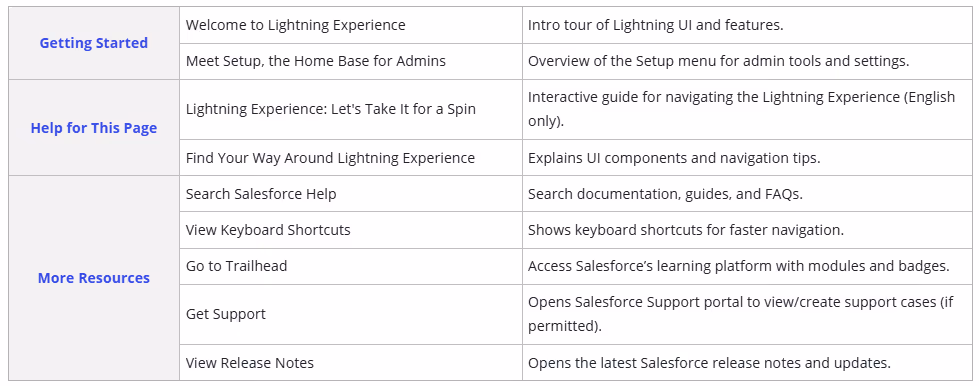979x386 pixels.
Task: Click 'Explains UI components and navigation tips'
Action: pos(674,158)
